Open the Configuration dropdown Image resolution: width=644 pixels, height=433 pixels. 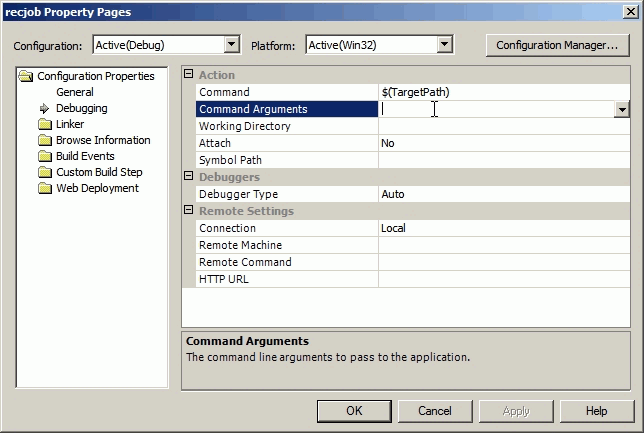(232, 45)
